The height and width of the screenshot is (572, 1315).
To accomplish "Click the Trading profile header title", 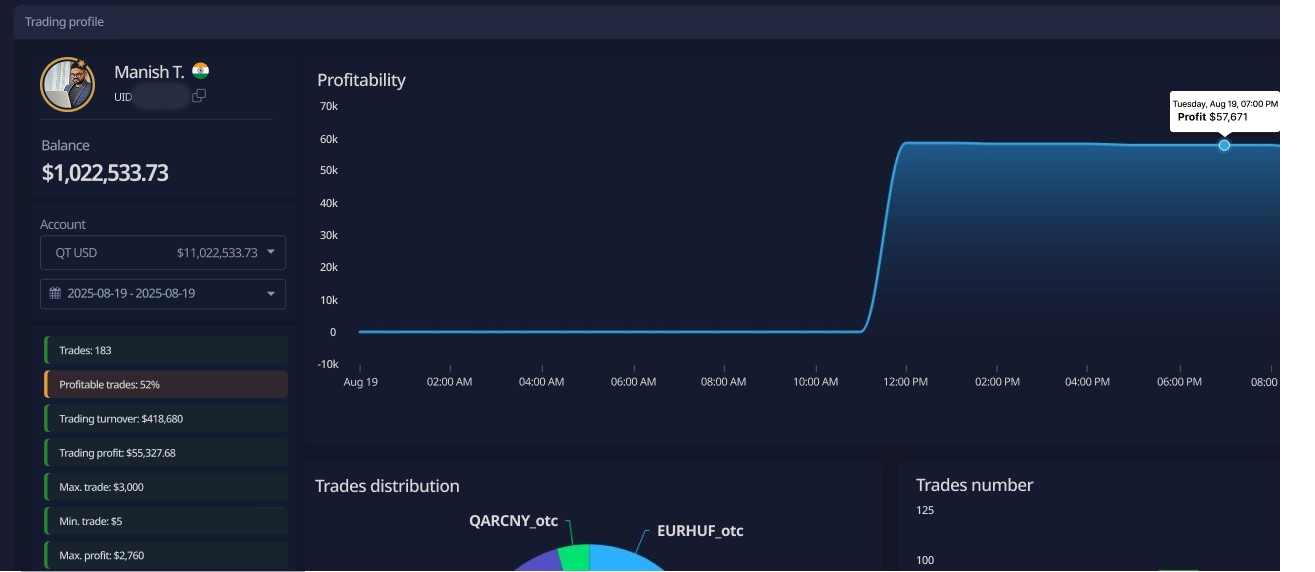I will [x=64, y=22].
